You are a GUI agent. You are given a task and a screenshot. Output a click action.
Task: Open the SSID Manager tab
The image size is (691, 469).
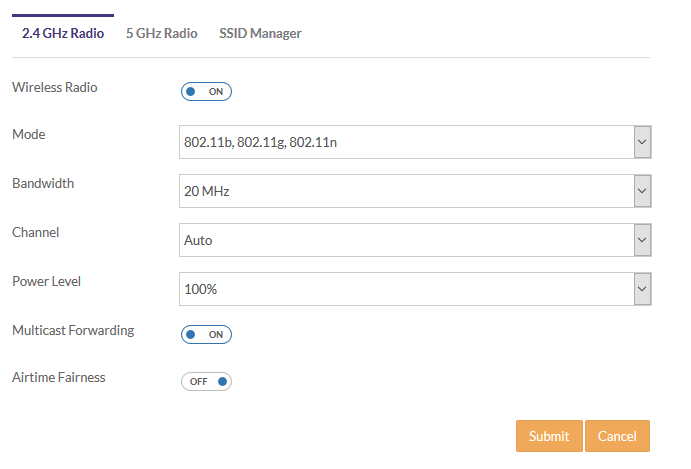pyautogui.click(x=260, y=33)
